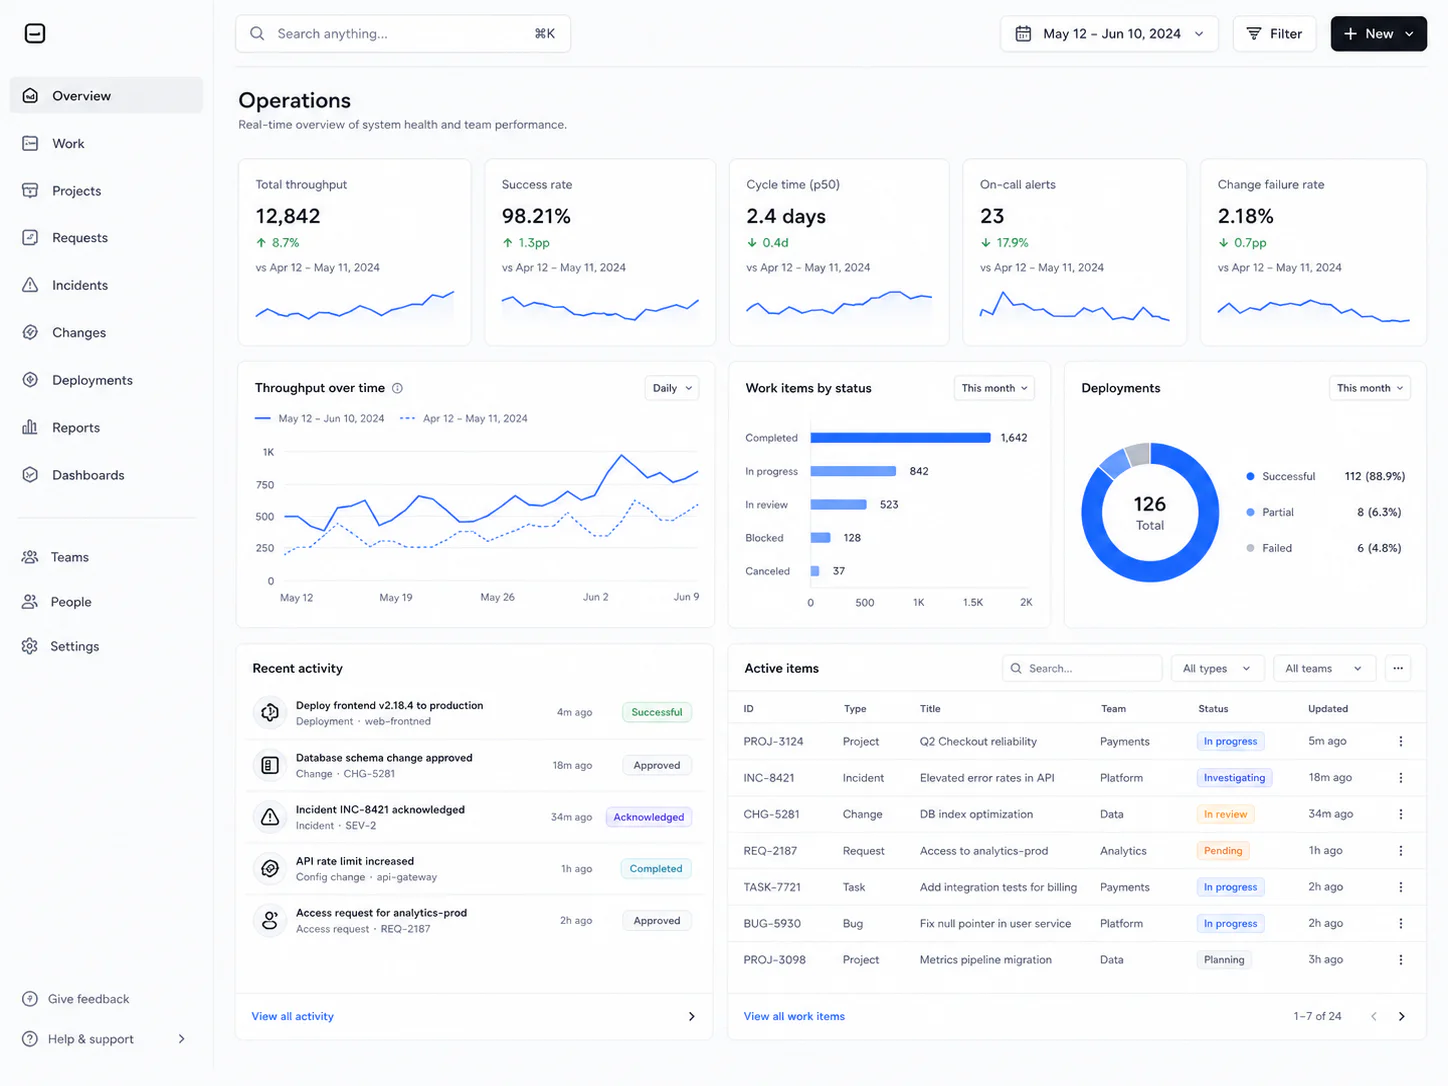Viewport: 1448px width, 1086px height.
Task: Click View all work items link
Action: click(794, 1016)
